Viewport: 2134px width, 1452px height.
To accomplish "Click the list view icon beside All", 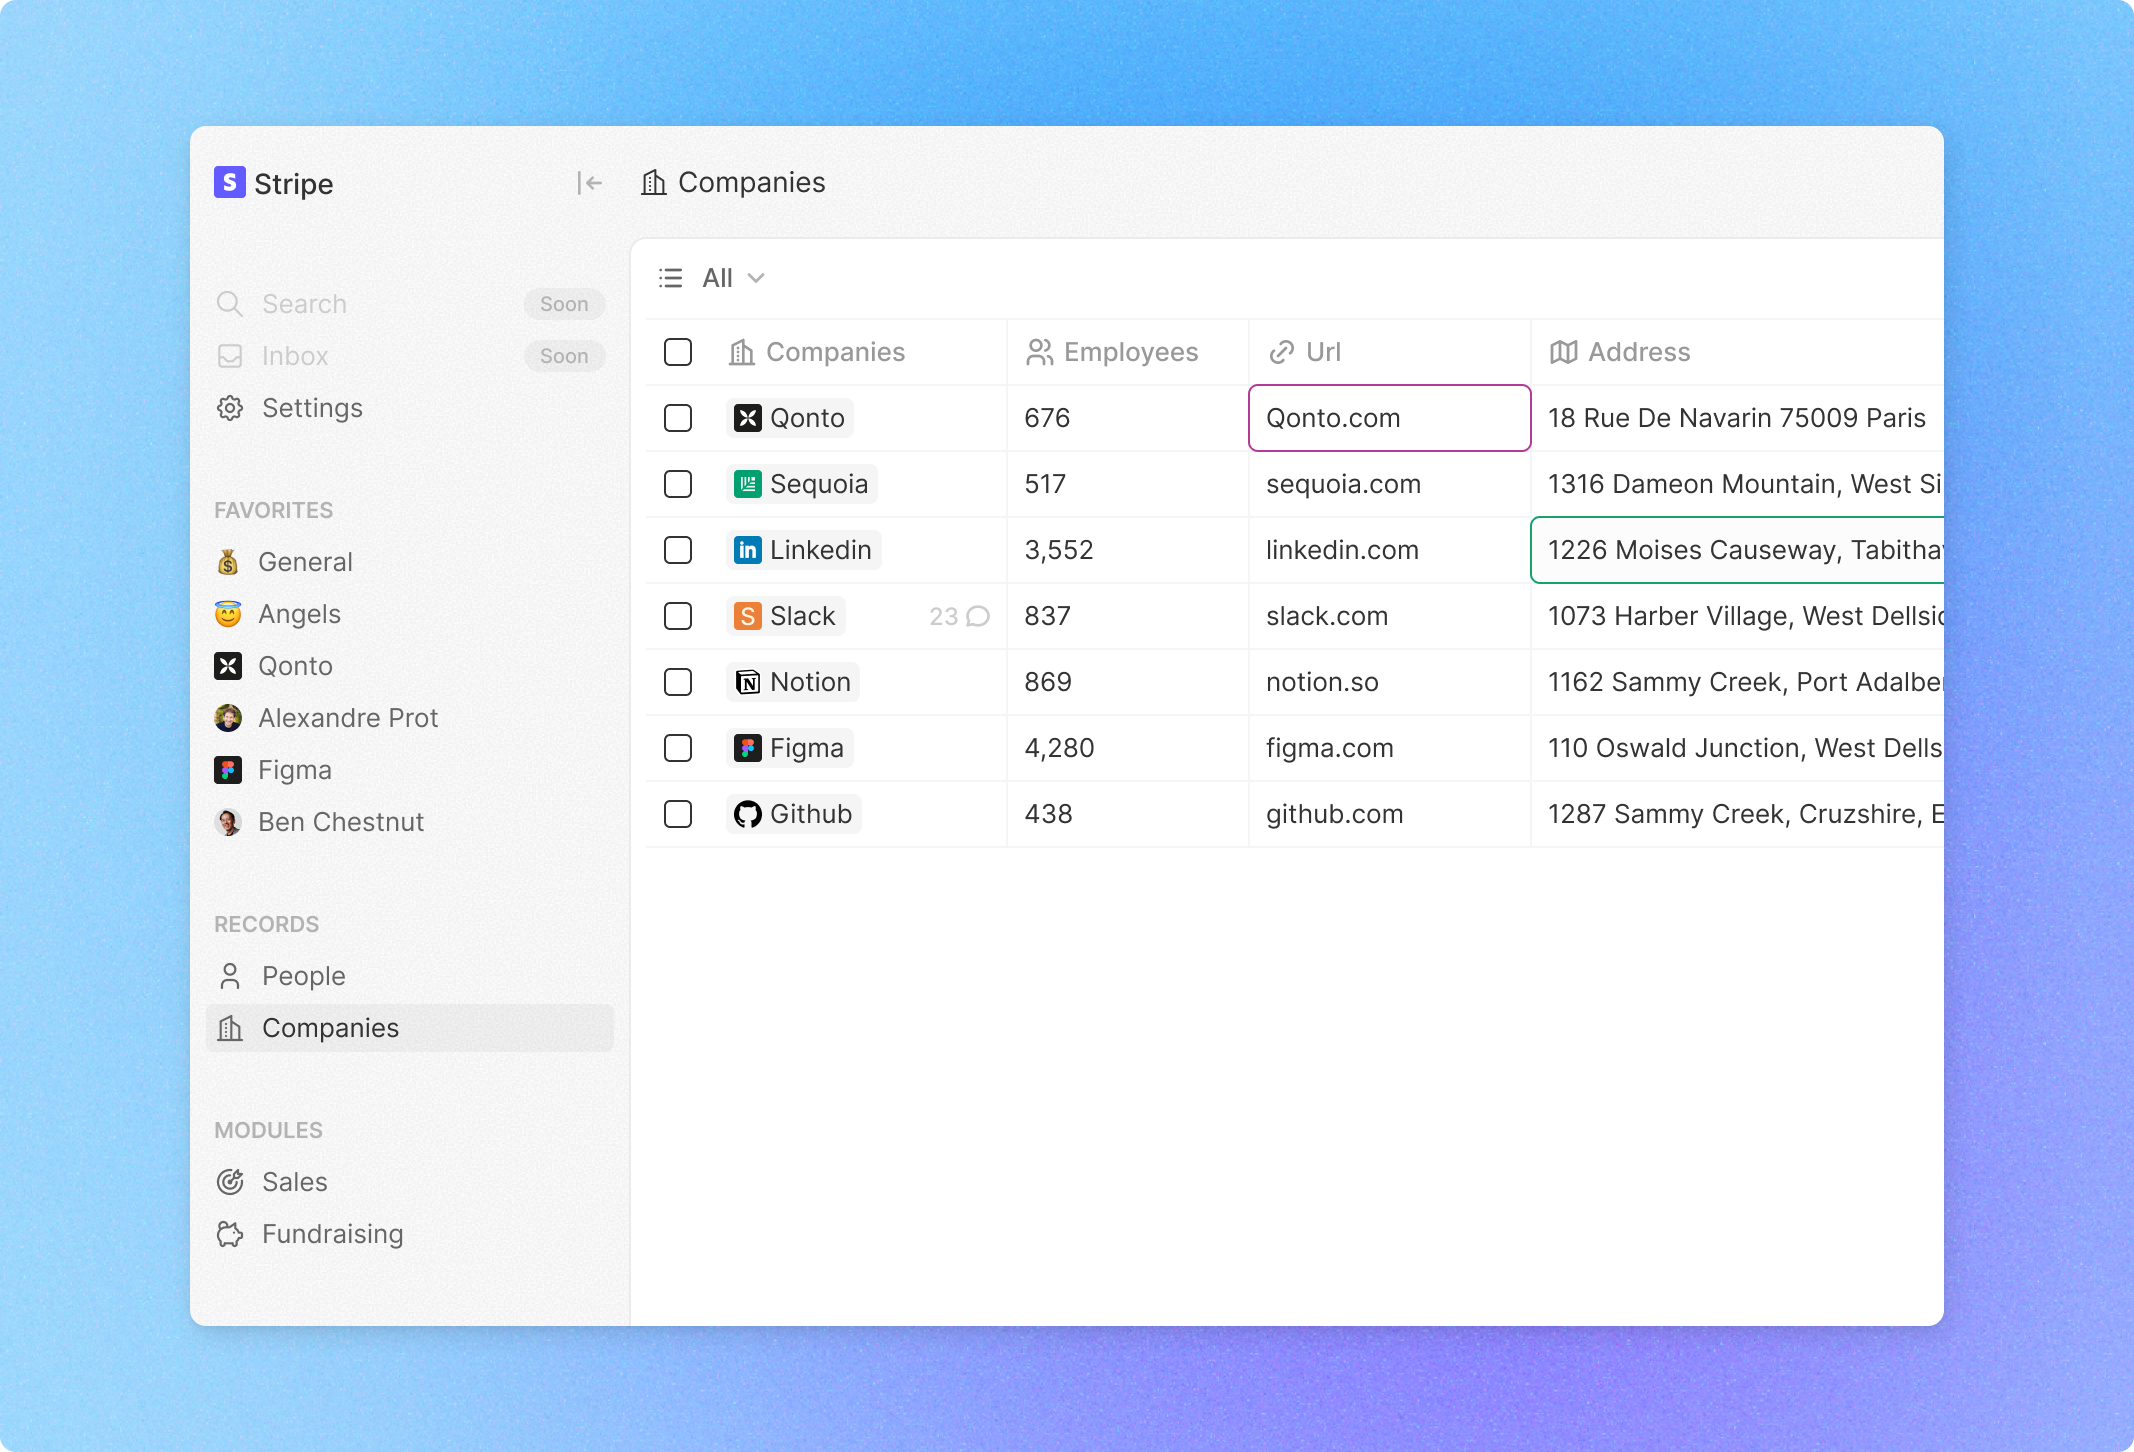I will point(671,278).
